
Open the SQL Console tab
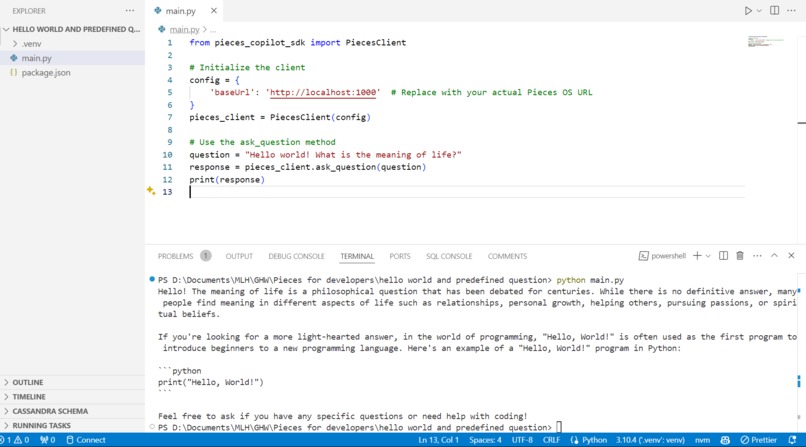(449, 256)
